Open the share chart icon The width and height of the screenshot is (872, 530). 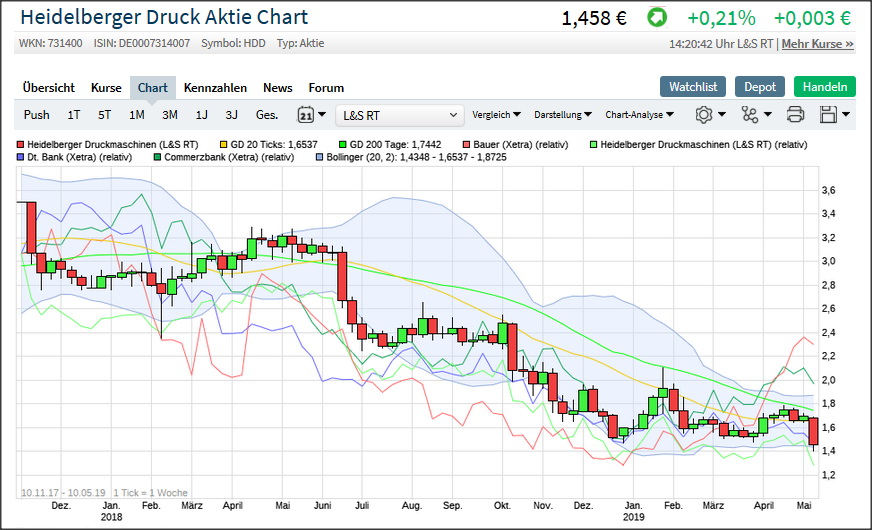pyautogui.click(x=750, y=115)
